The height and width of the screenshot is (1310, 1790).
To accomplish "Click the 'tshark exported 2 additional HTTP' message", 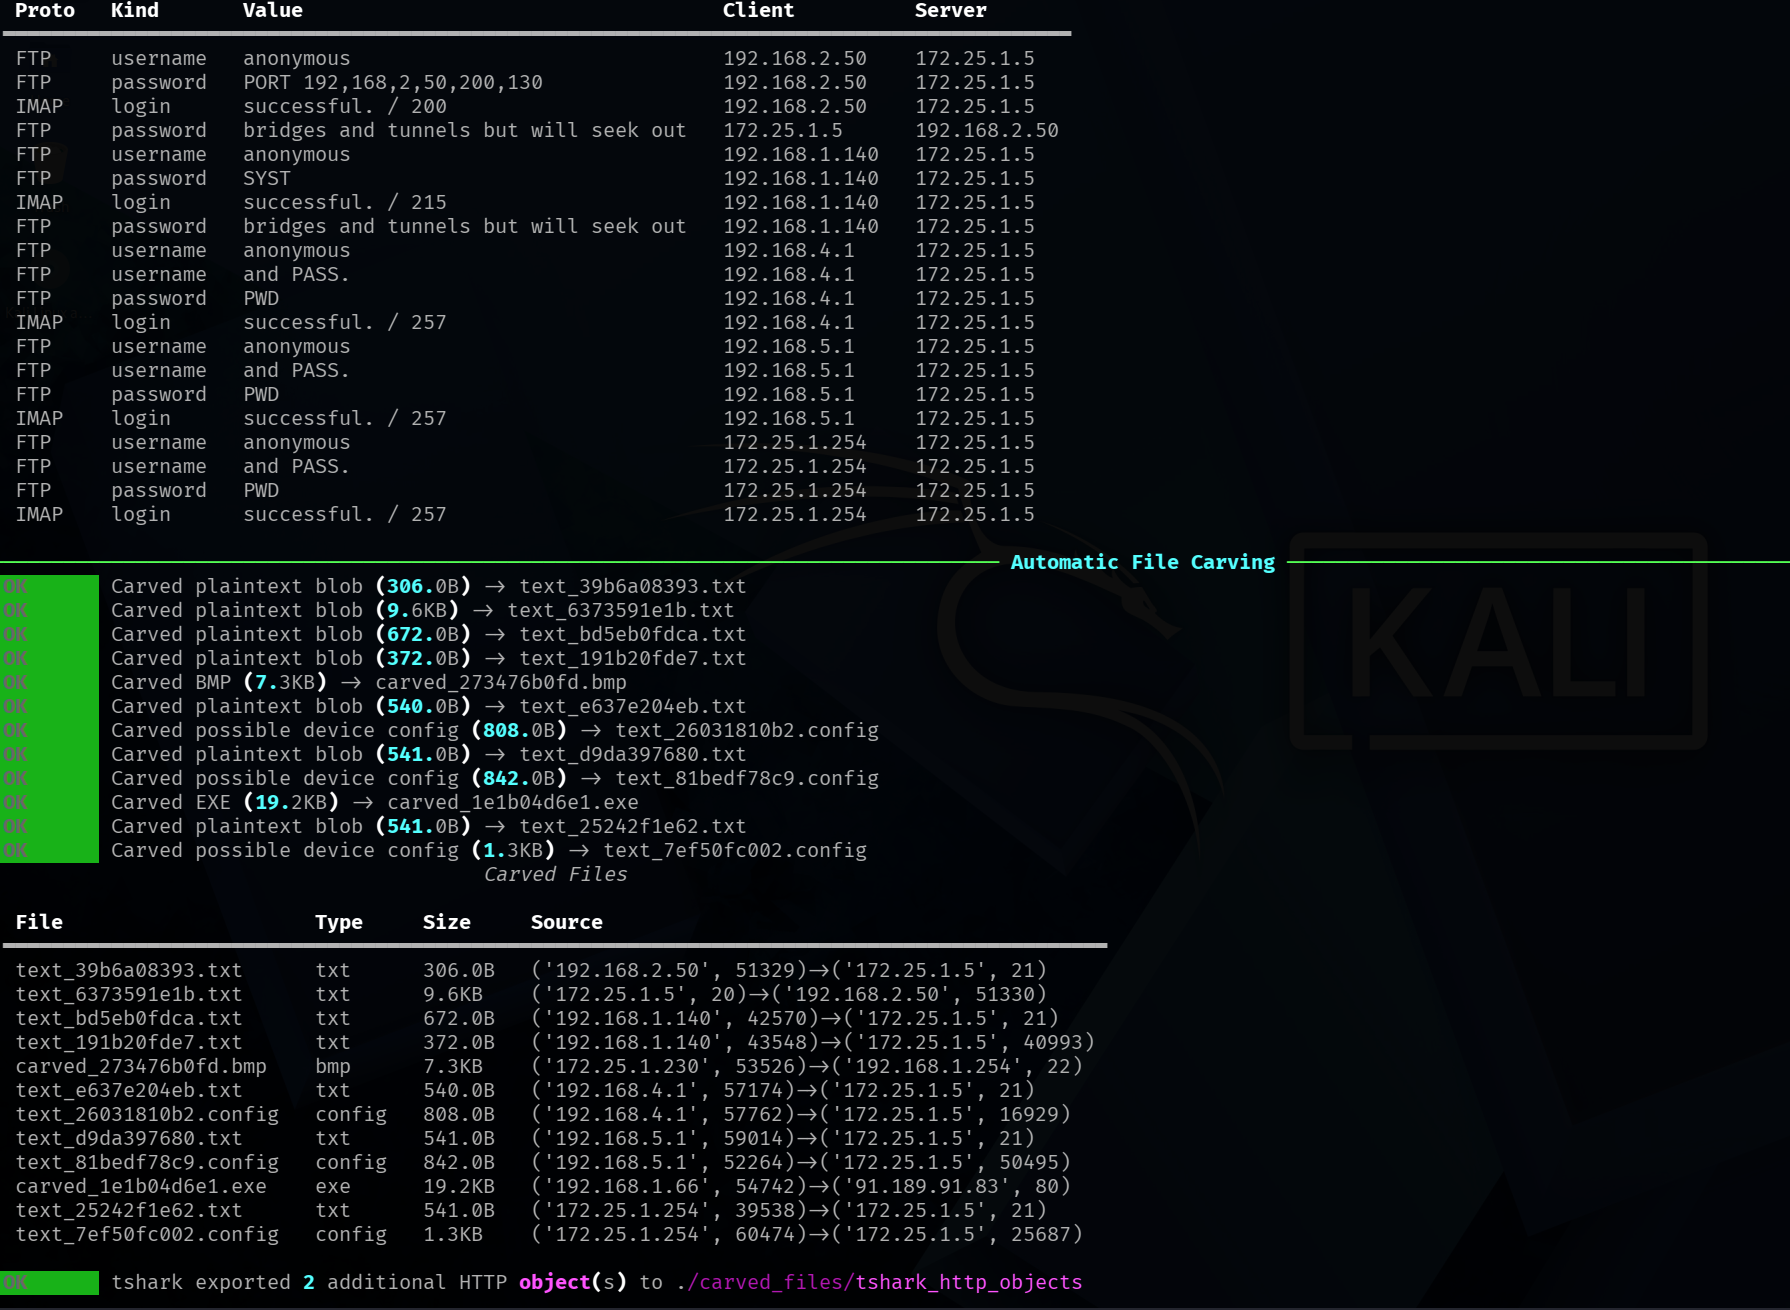I will 309,1283.
